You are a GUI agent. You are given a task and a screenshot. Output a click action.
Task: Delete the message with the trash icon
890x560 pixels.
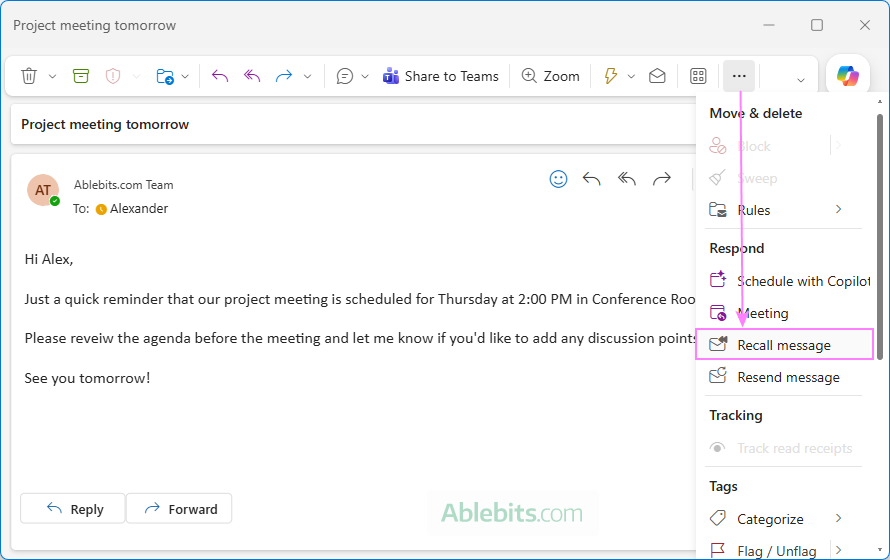(x=29, y=76)
